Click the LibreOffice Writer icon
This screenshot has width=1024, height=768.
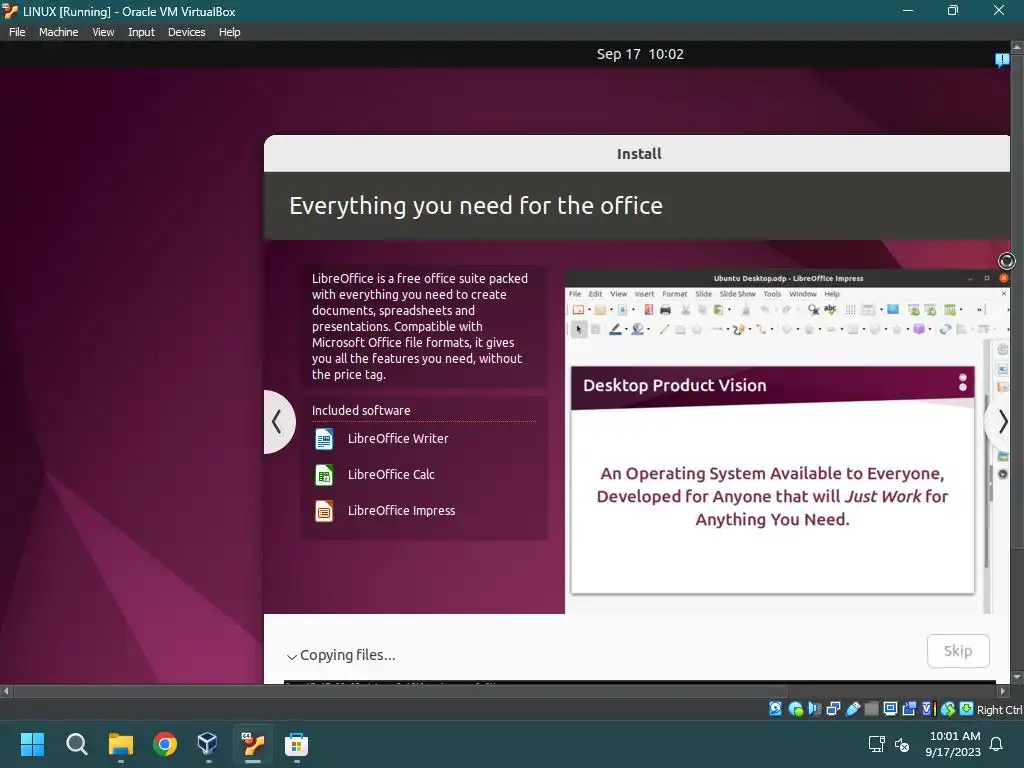tap(324, 439)
